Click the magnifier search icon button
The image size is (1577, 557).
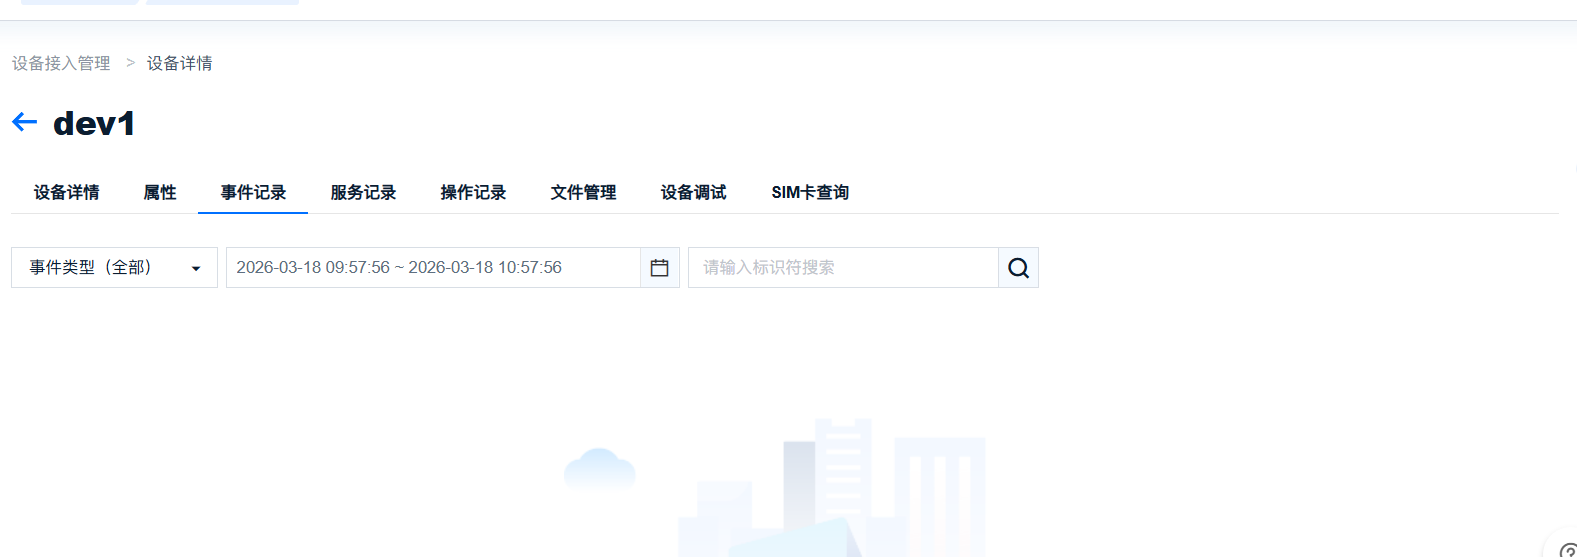click(1018, 268)
